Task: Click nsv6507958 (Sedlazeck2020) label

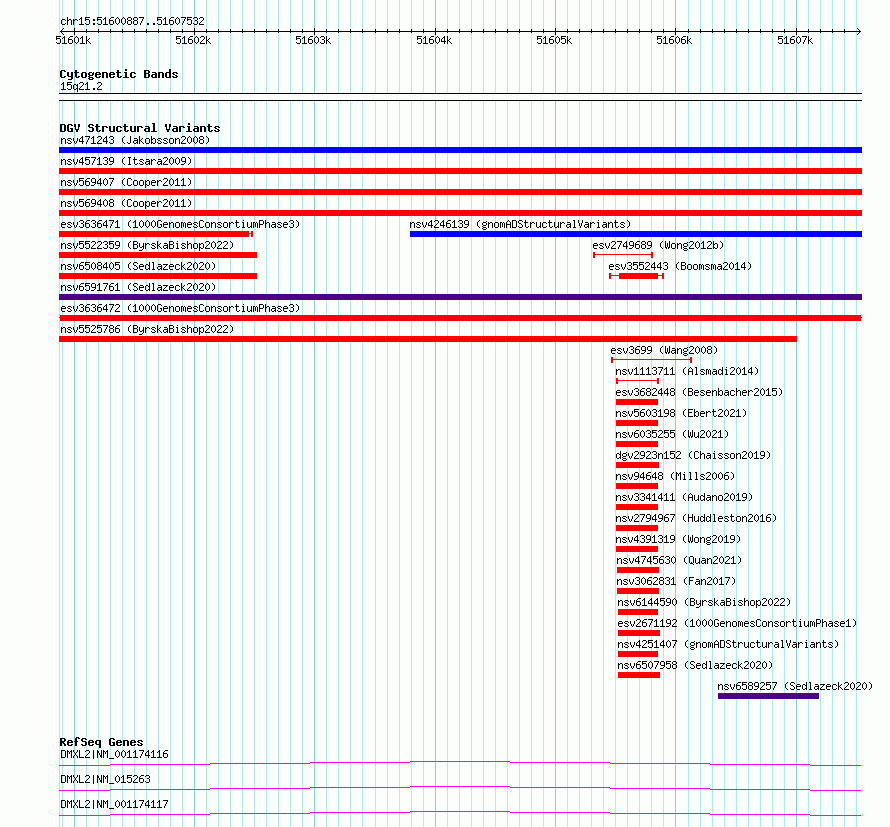Action: (x=695, y=665)
